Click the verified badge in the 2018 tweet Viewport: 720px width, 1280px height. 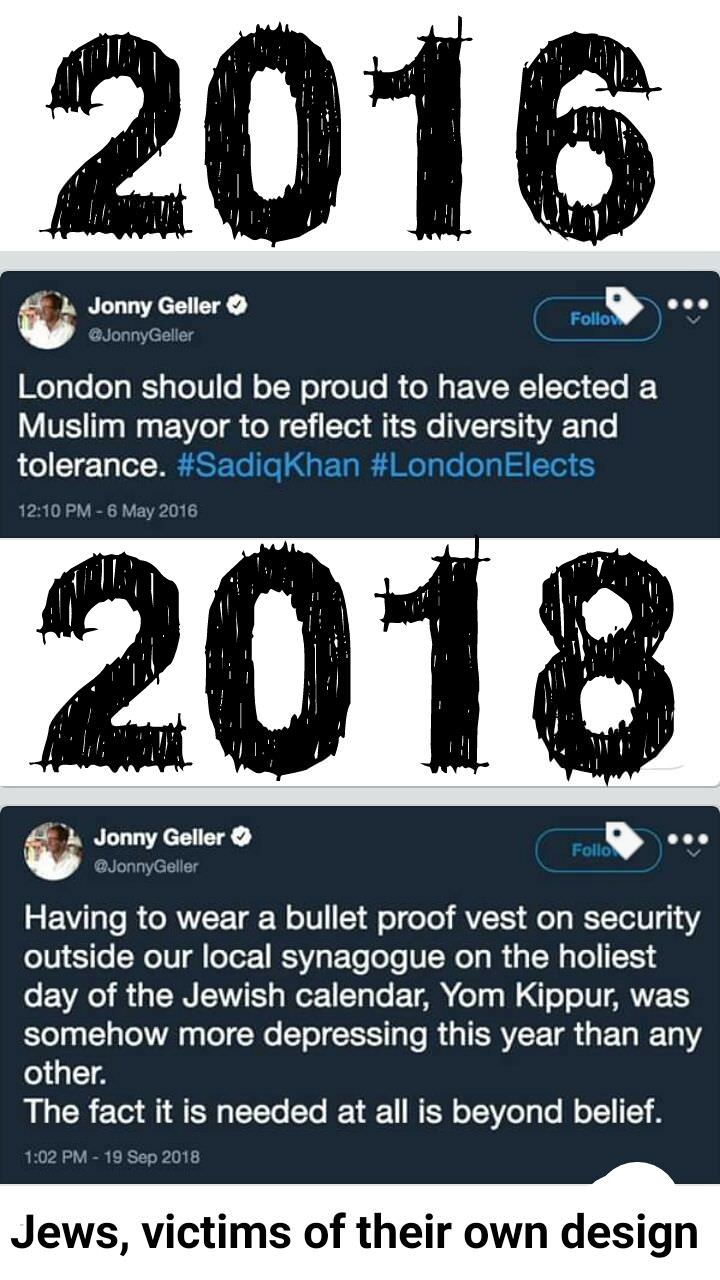(x=241, y=838)
